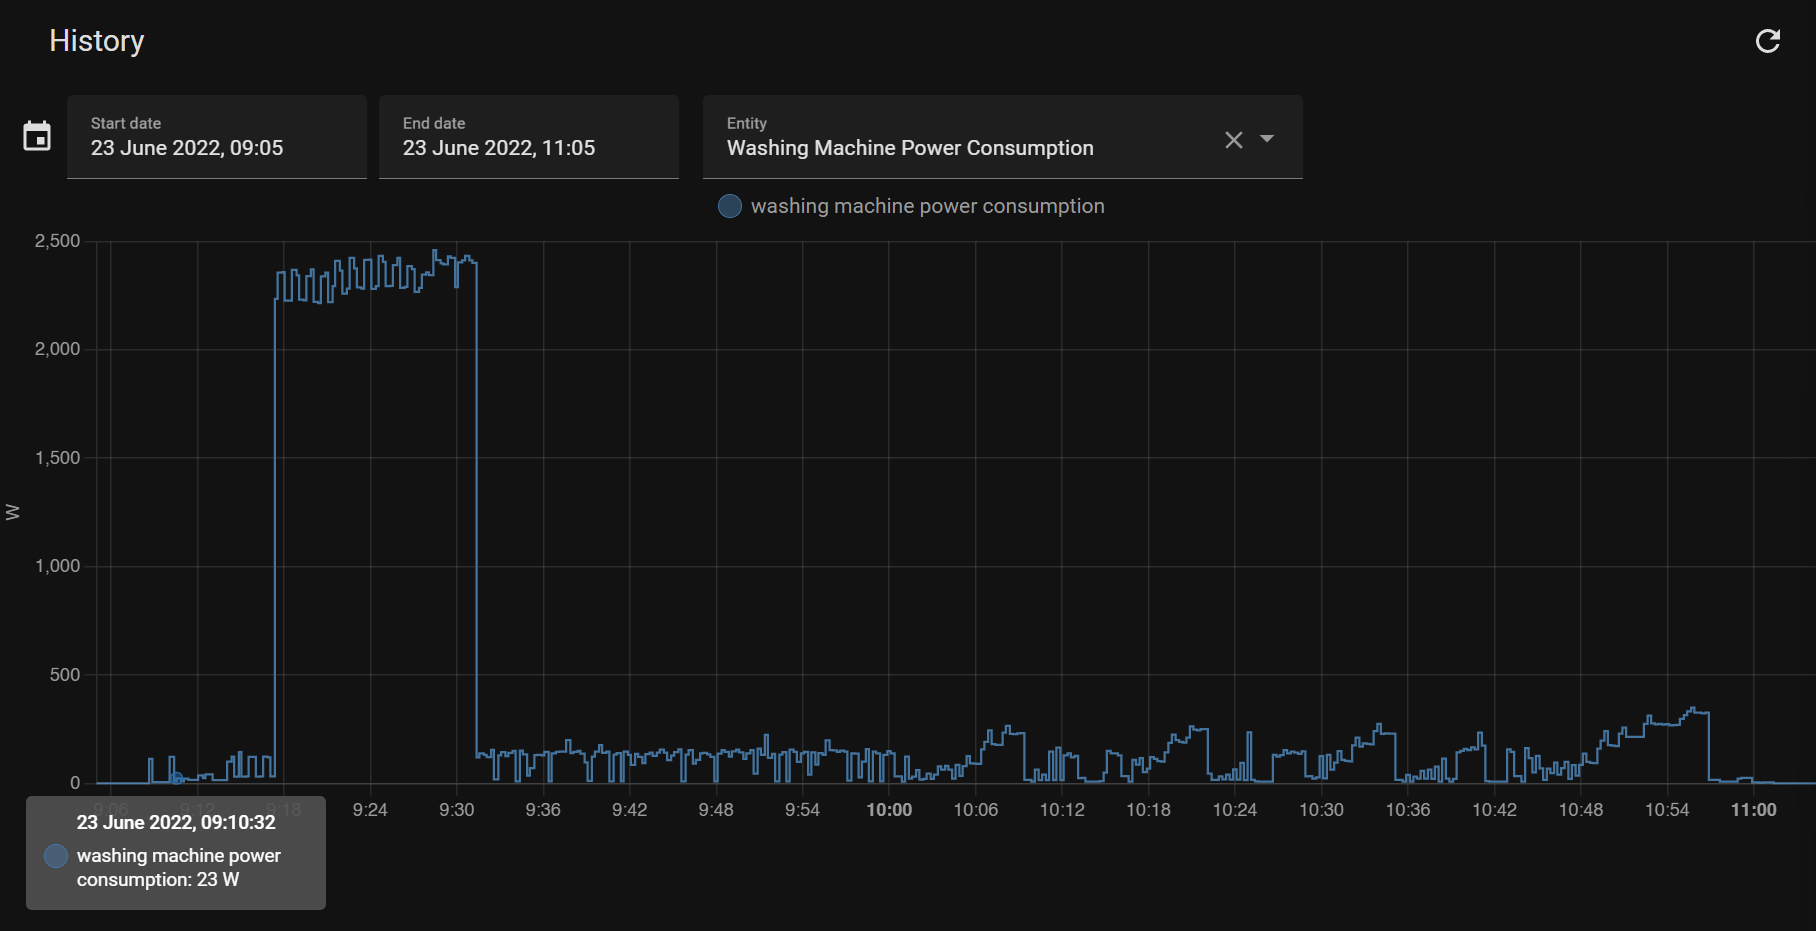This screenshot has width=1816, height=931.
Task: Click the End date field
Action: [x=528, y=137]
